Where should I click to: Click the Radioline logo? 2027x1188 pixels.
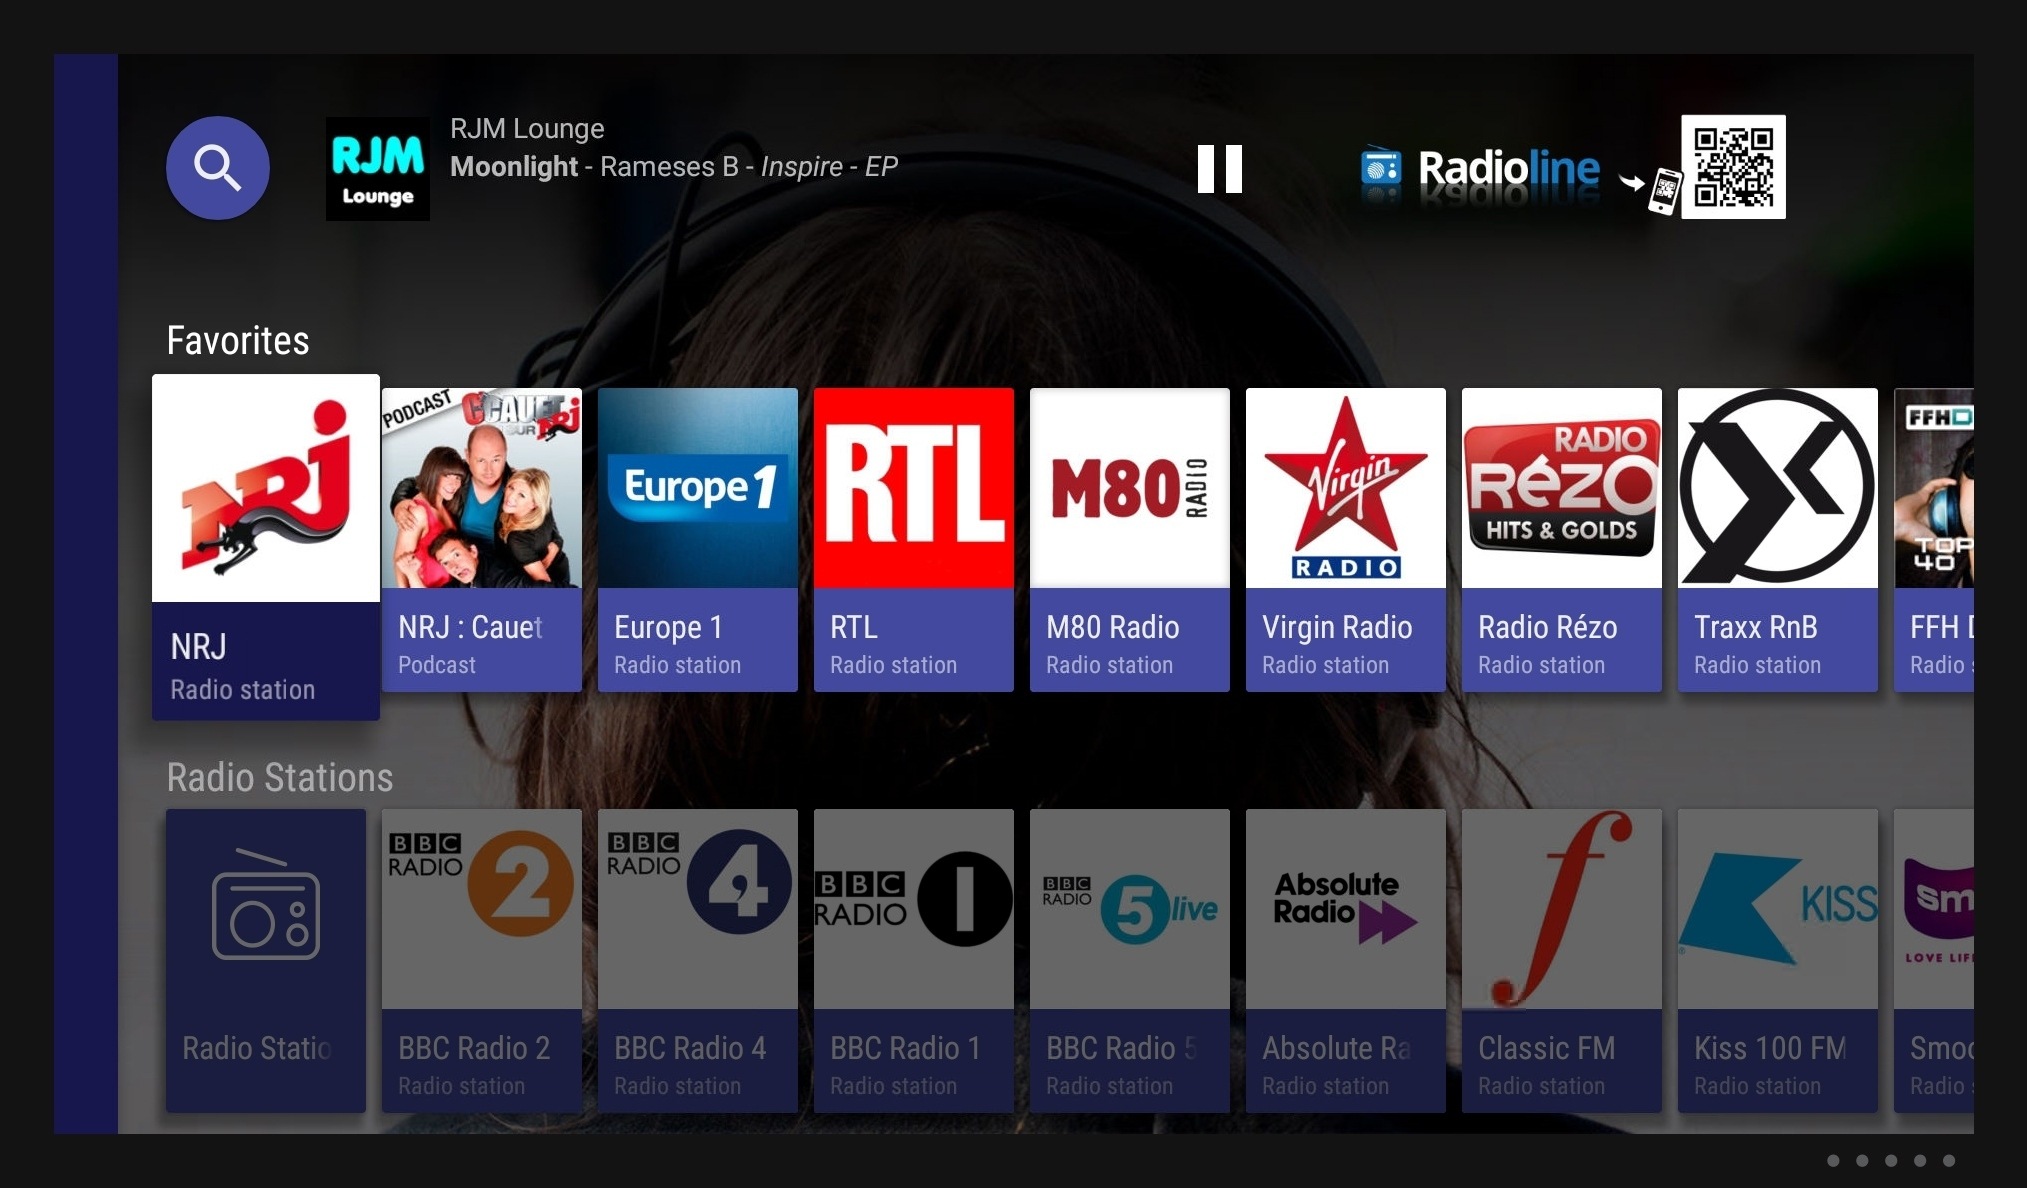(1480, 168)
